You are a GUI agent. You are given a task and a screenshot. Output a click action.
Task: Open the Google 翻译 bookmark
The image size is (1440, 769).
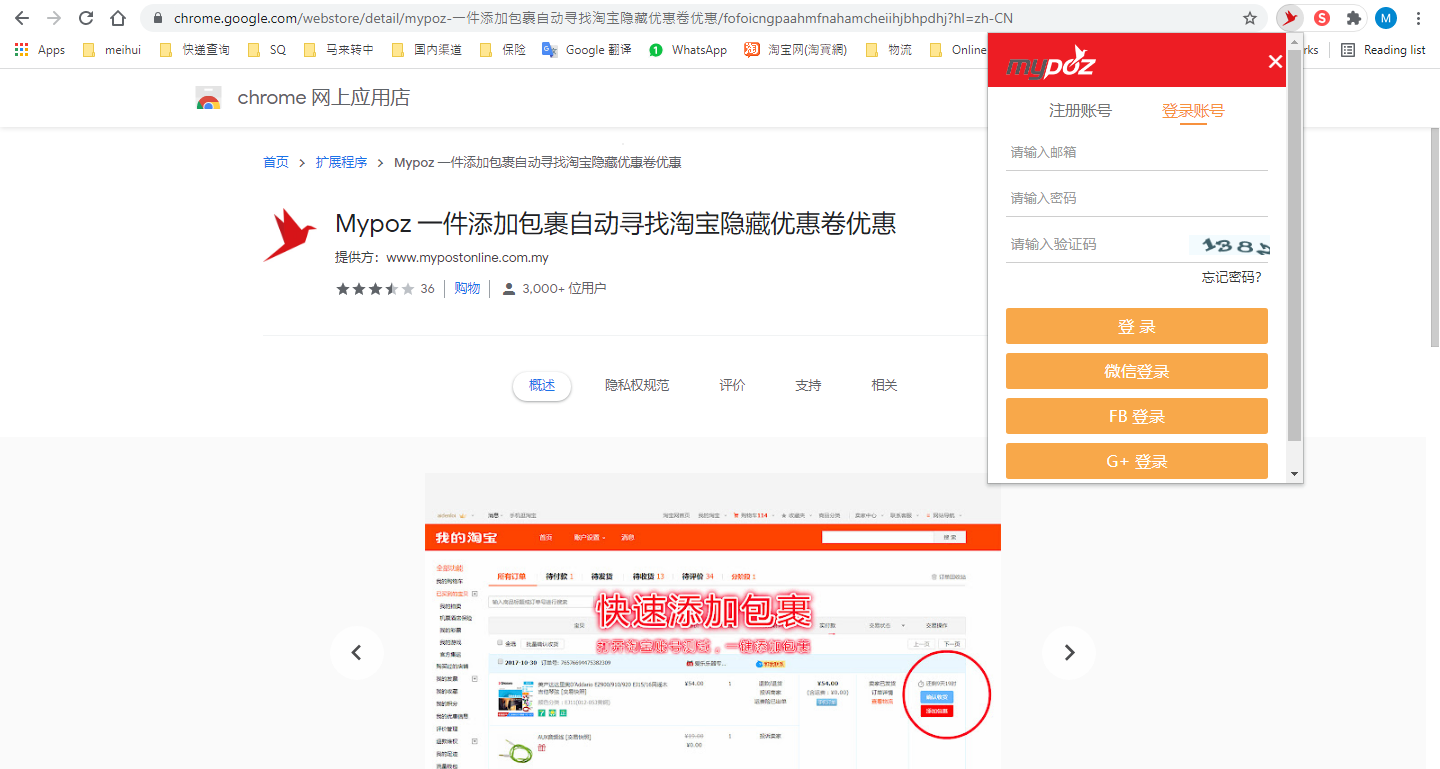587,50
